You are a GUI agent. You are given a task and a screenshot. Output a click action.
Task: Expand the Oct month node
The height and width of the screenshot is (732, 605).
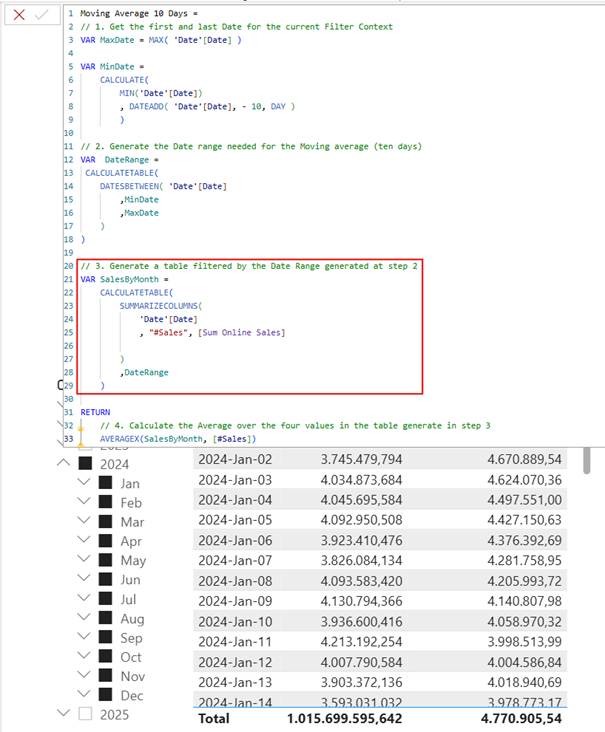(84, 655)
